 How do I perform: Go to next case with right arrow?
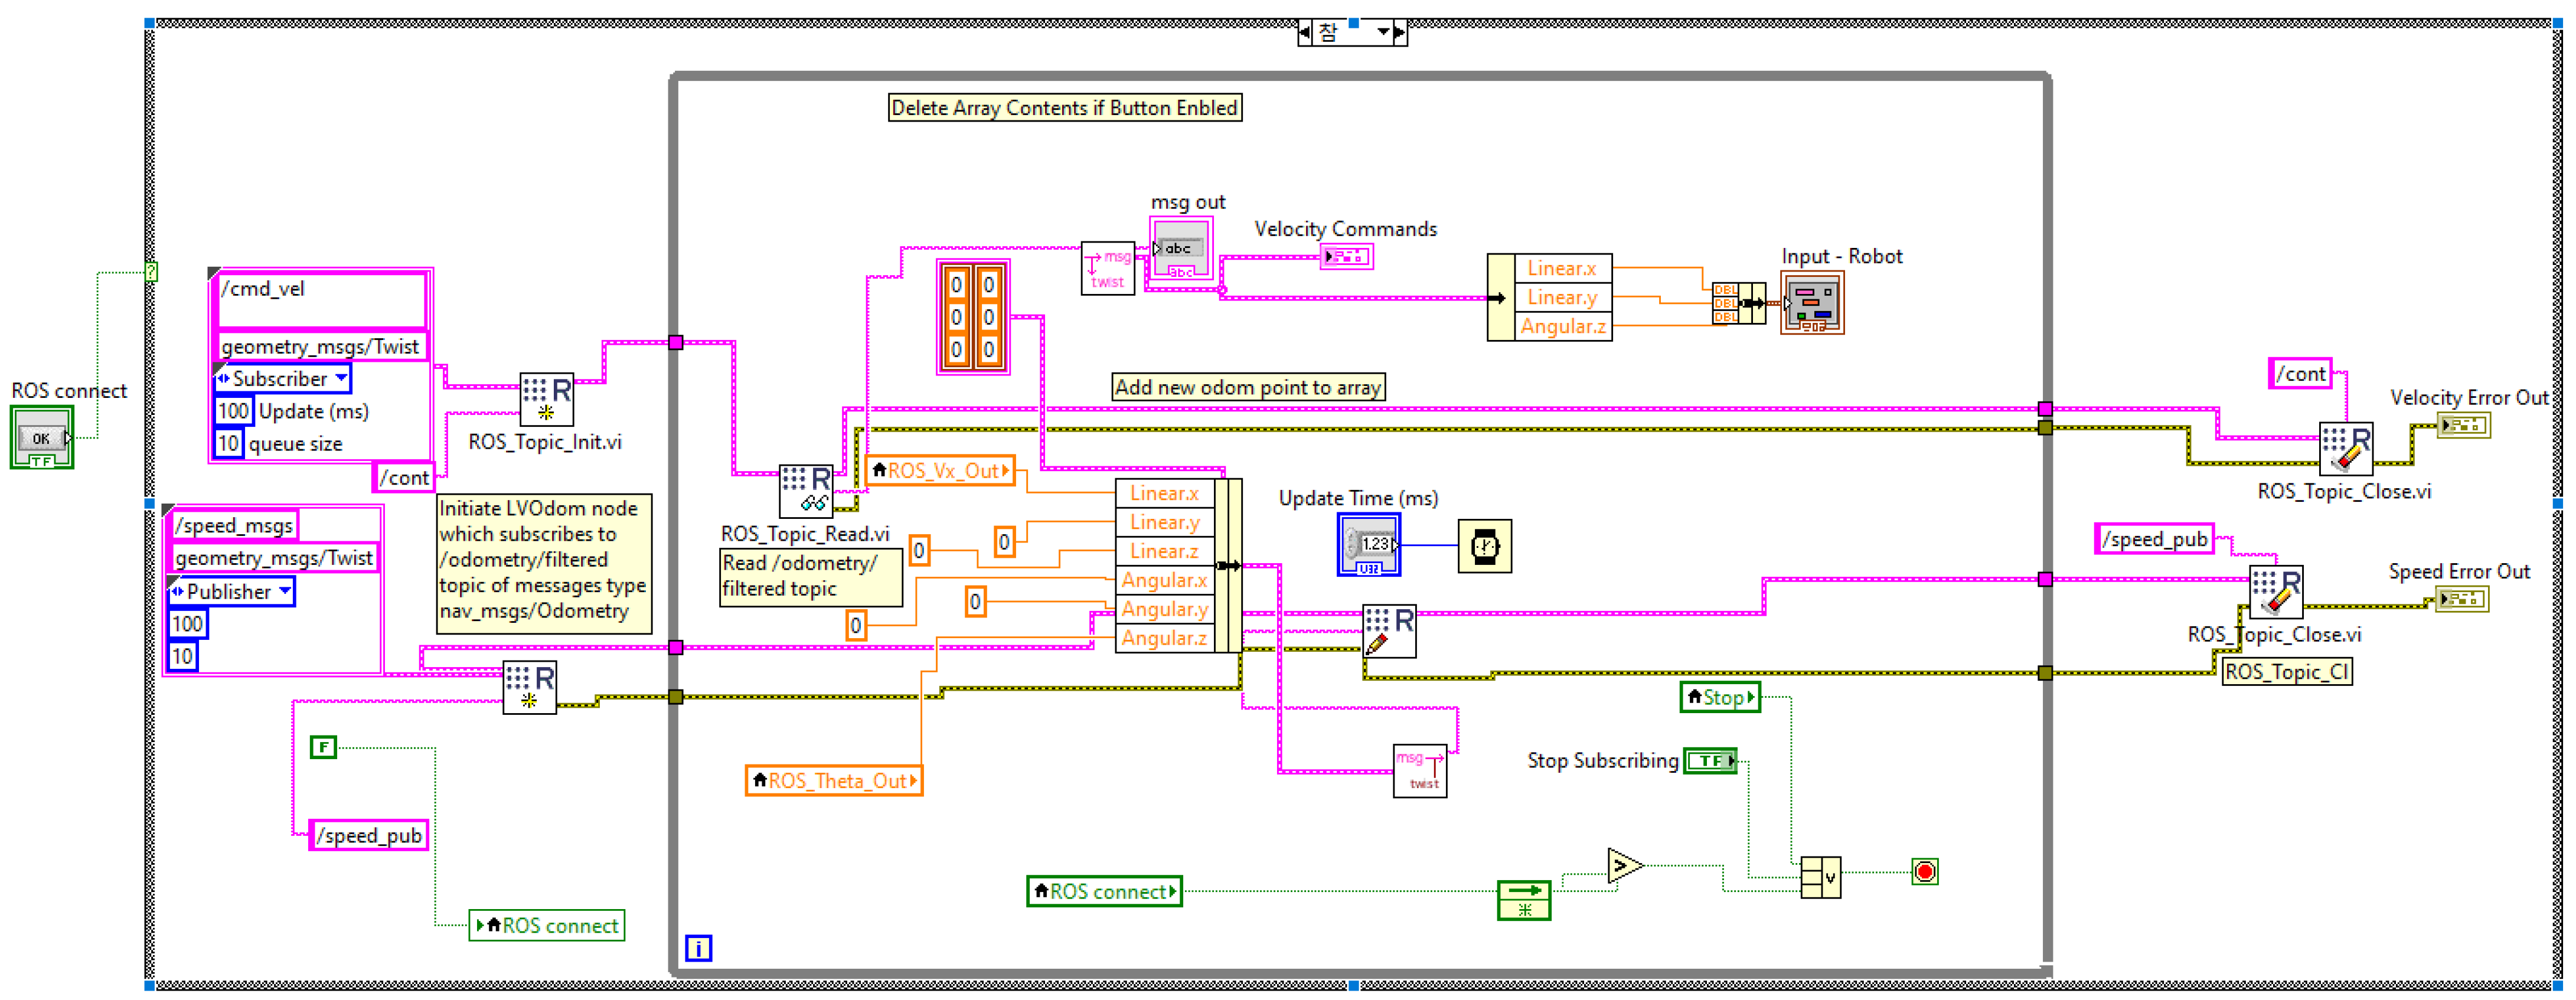[1399, 32]
